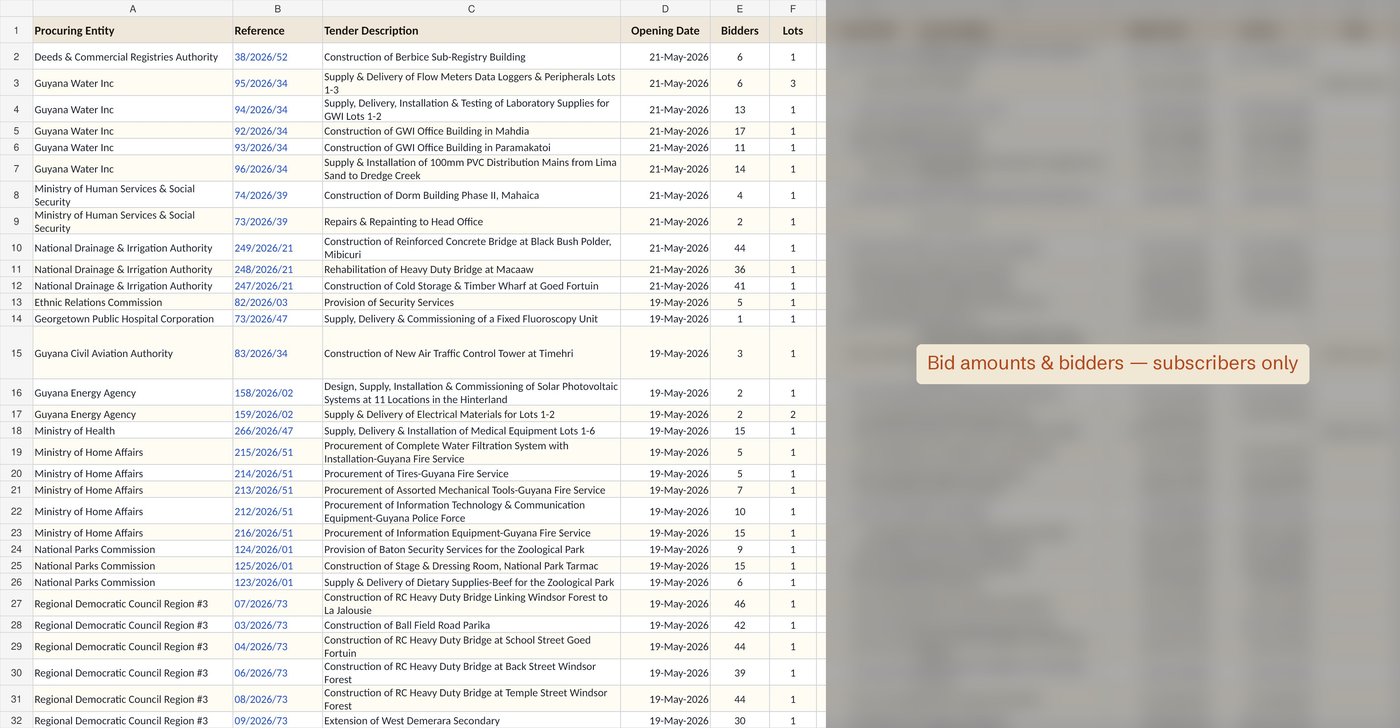Open reference link 249/2026/21
1400x728 pixels.
coord(263,248)
